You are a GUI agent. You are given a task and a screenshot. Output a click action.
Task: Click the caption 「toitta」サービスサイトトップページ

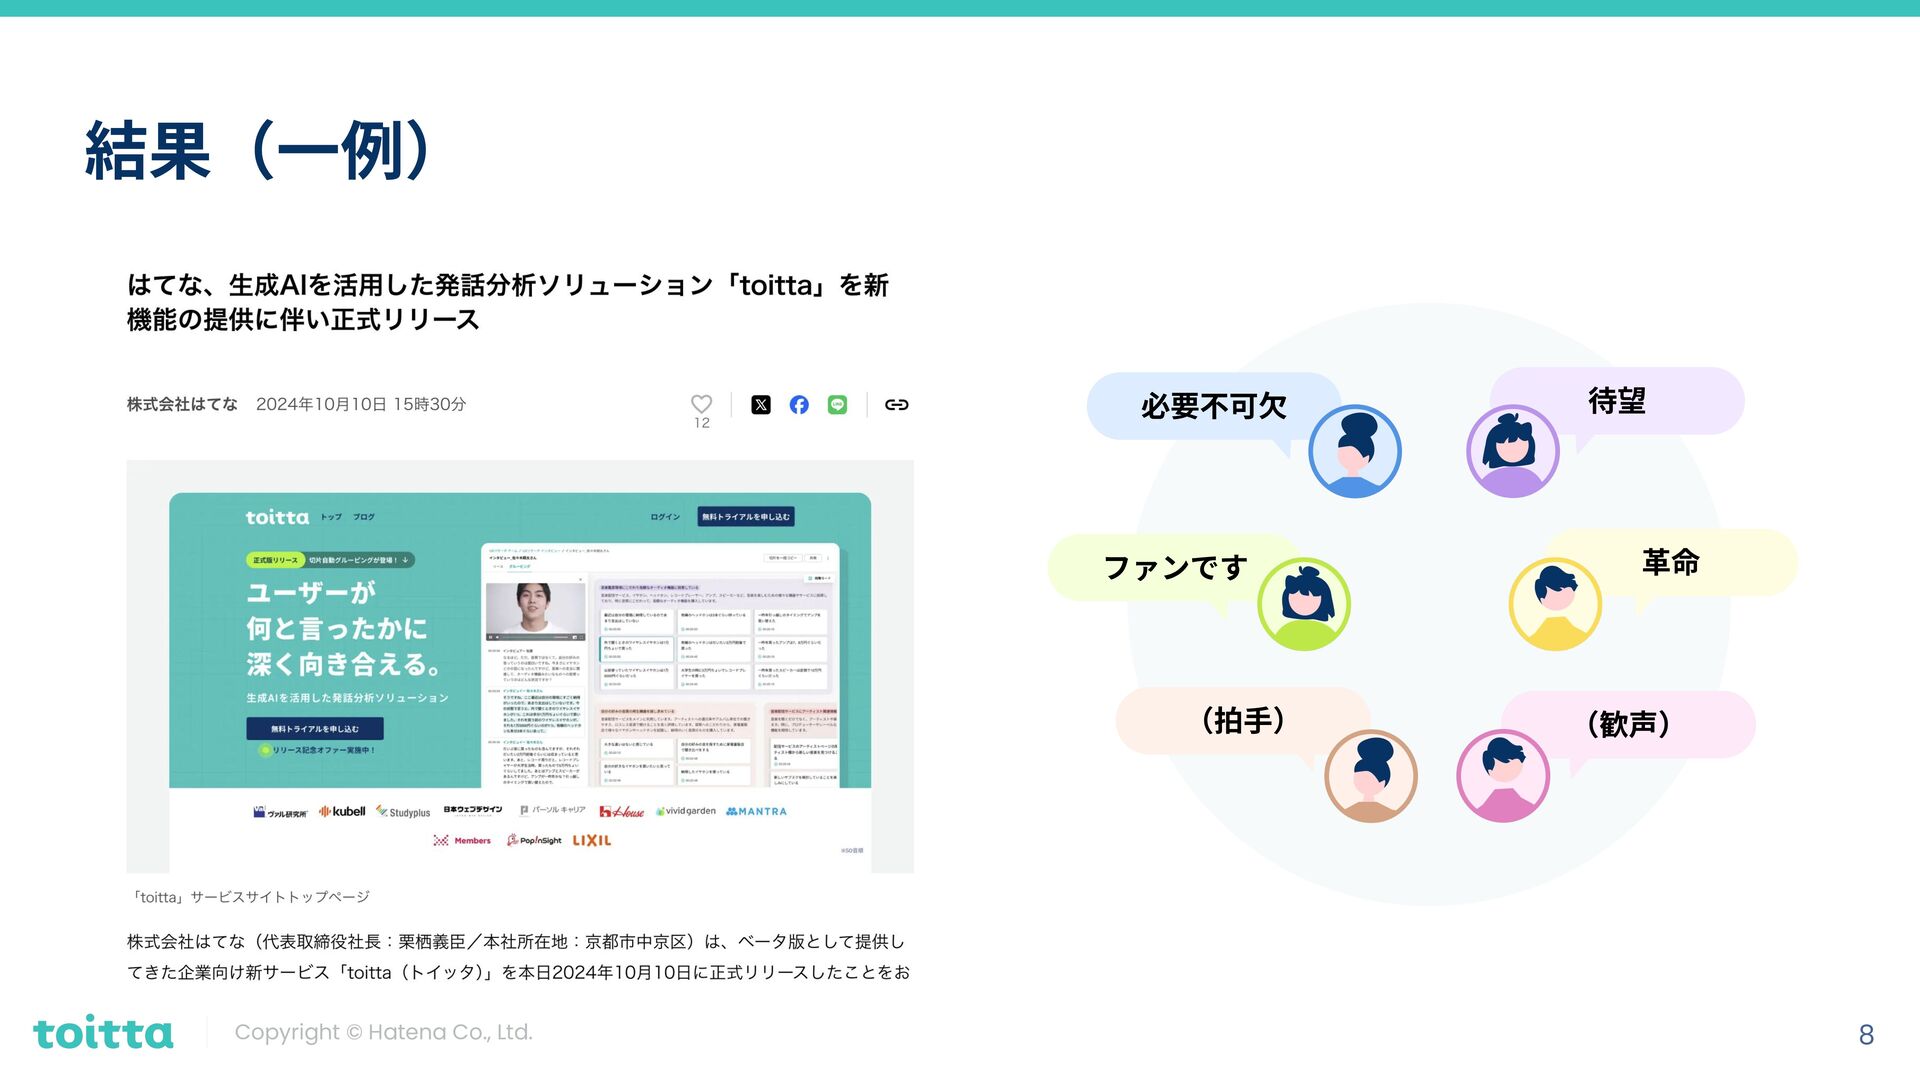(249, 897)
